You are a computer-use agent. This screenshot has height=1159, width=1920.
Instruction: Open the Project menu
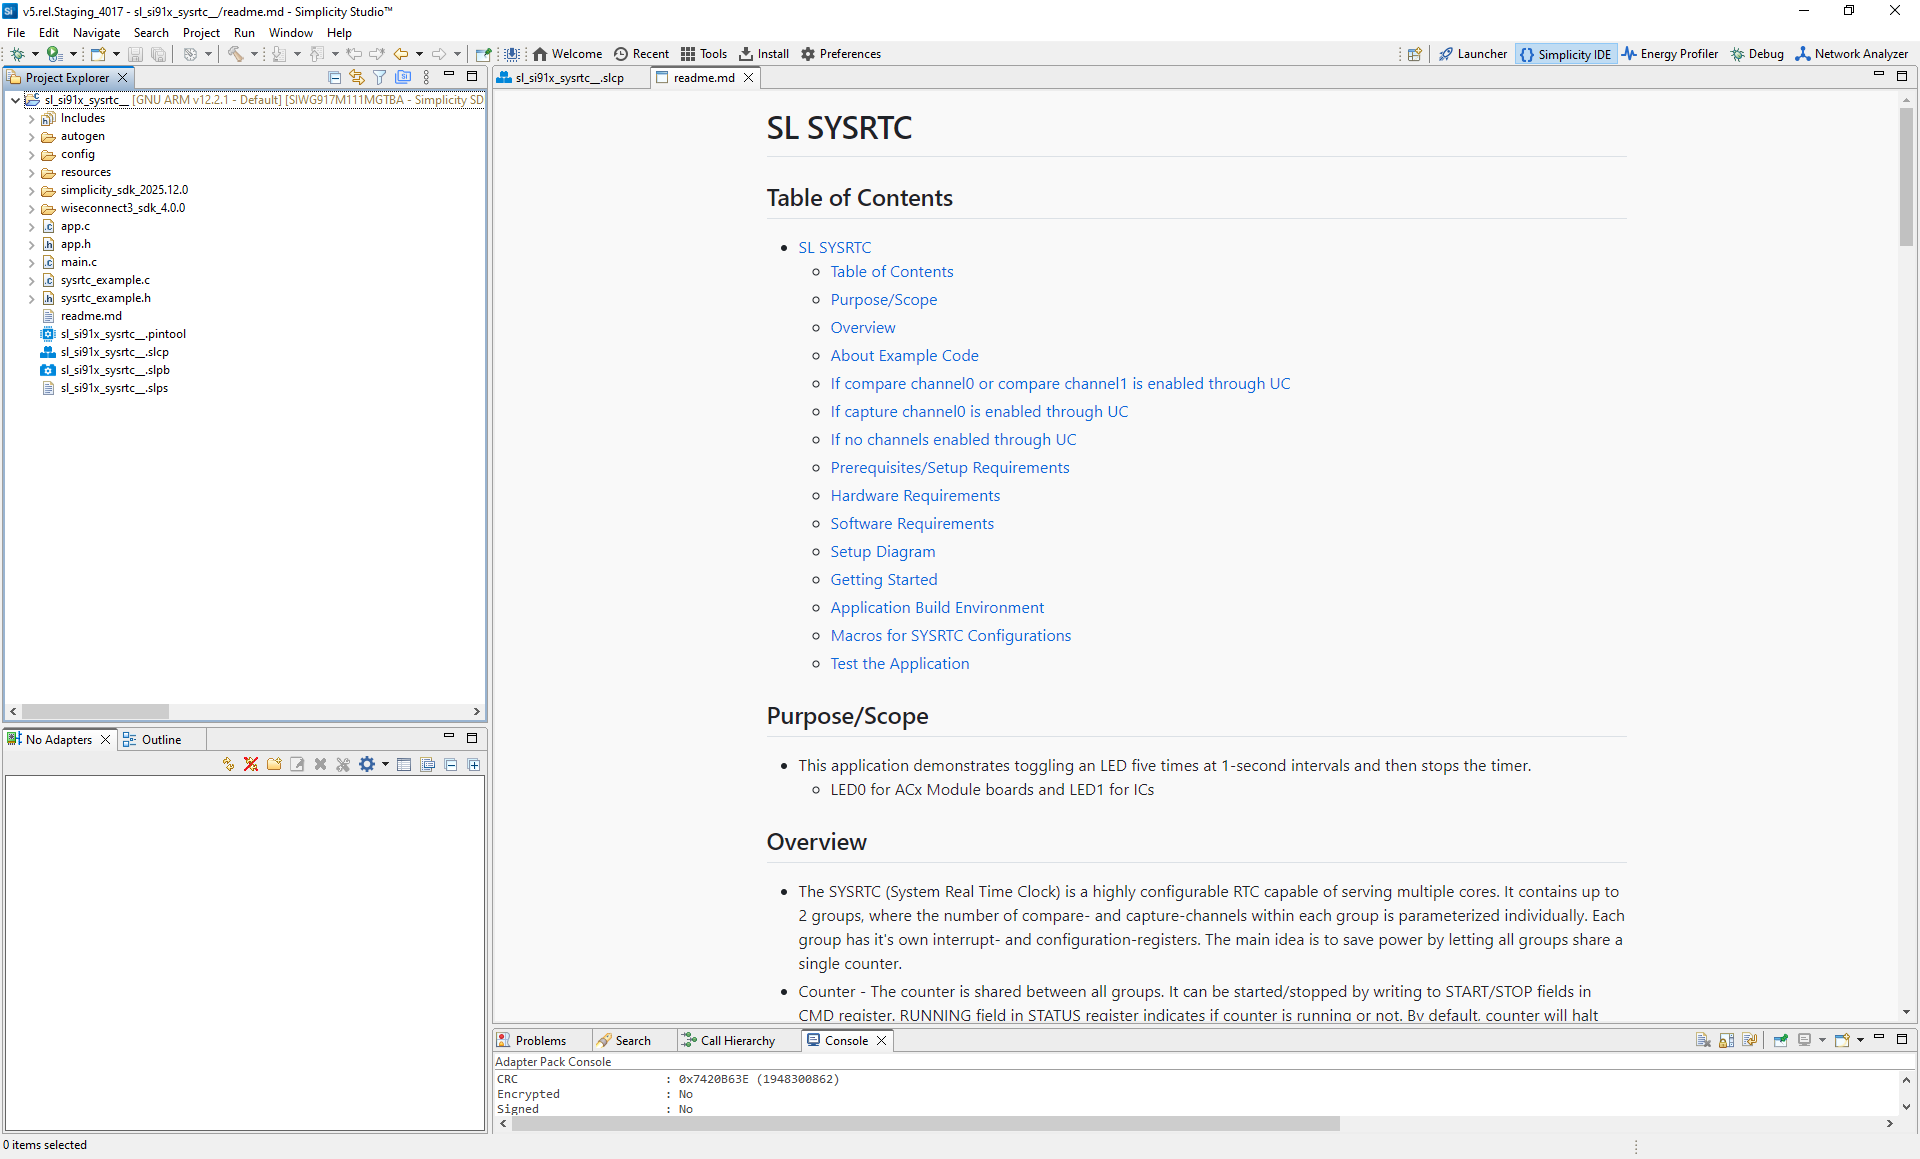[201, 33]
